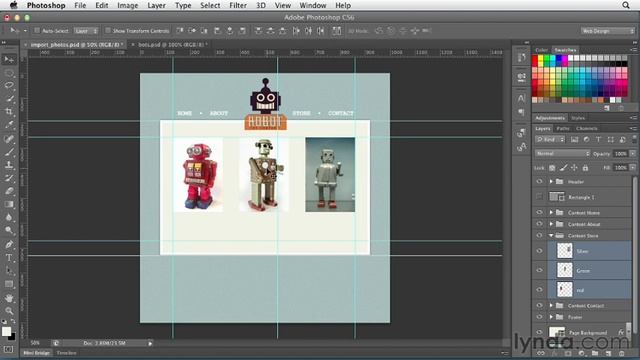Hide the red layer

[x=540, y=290]
